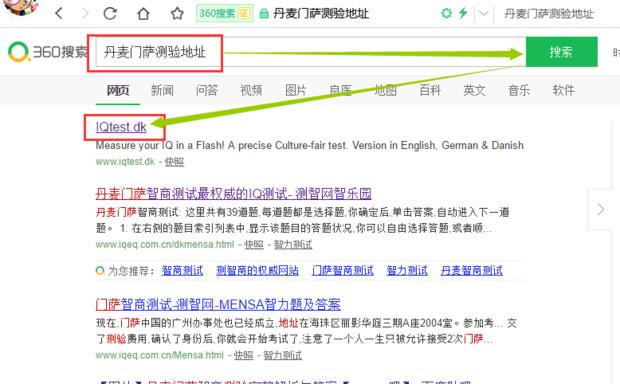The height and width of the screenshot is (384, 620).
Task: Go back with the browser back arrow
Action: coord(59,13)
